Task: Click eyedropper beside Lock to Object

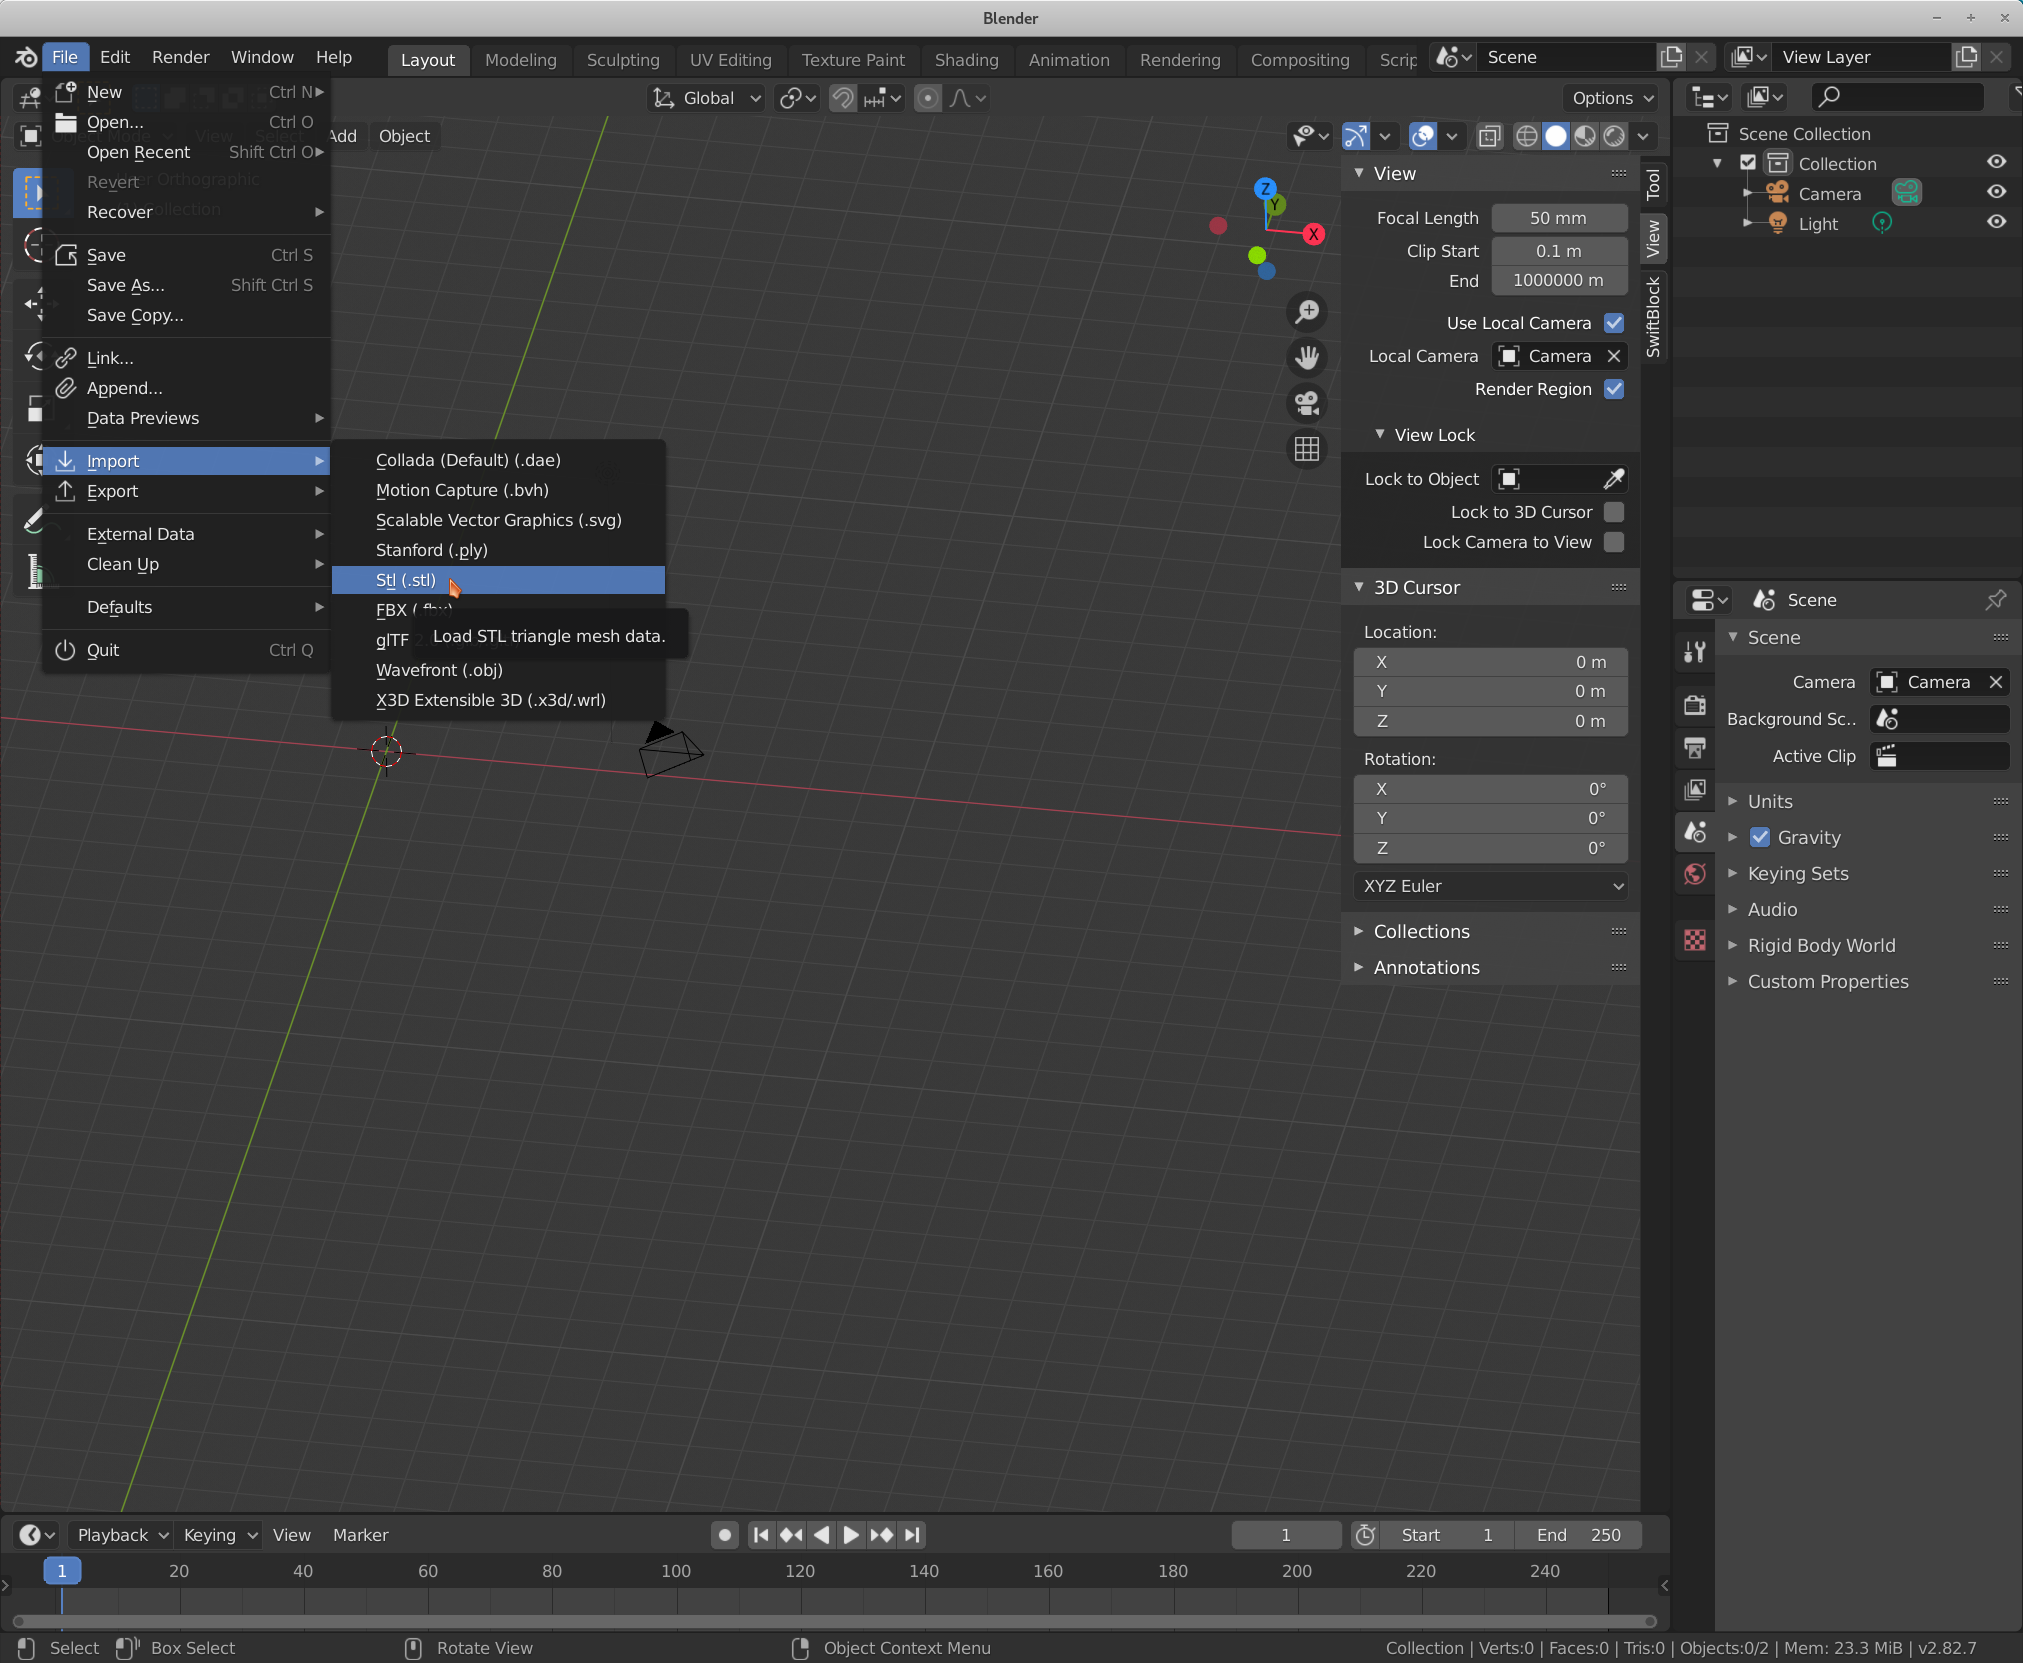Action: coord(1613,479)
